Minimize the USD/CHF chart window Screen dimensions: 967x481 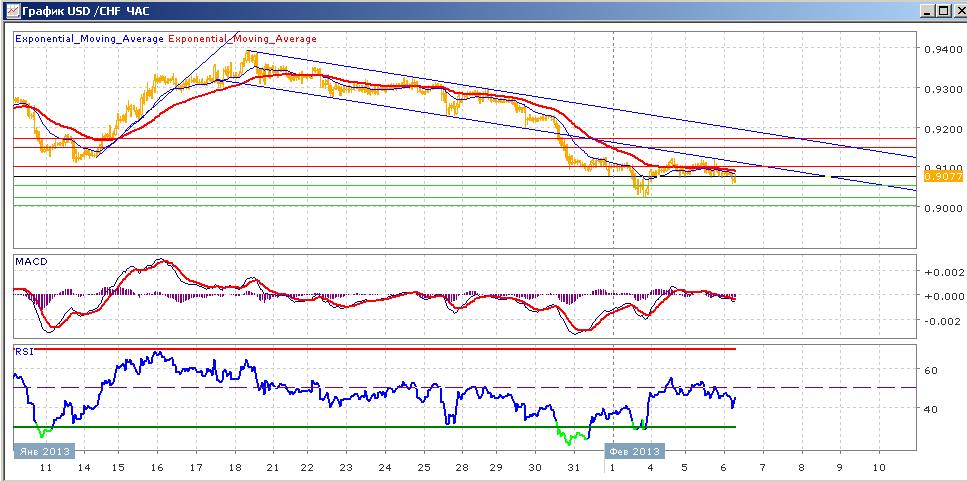pyautogui.click(x=926, y=10)
